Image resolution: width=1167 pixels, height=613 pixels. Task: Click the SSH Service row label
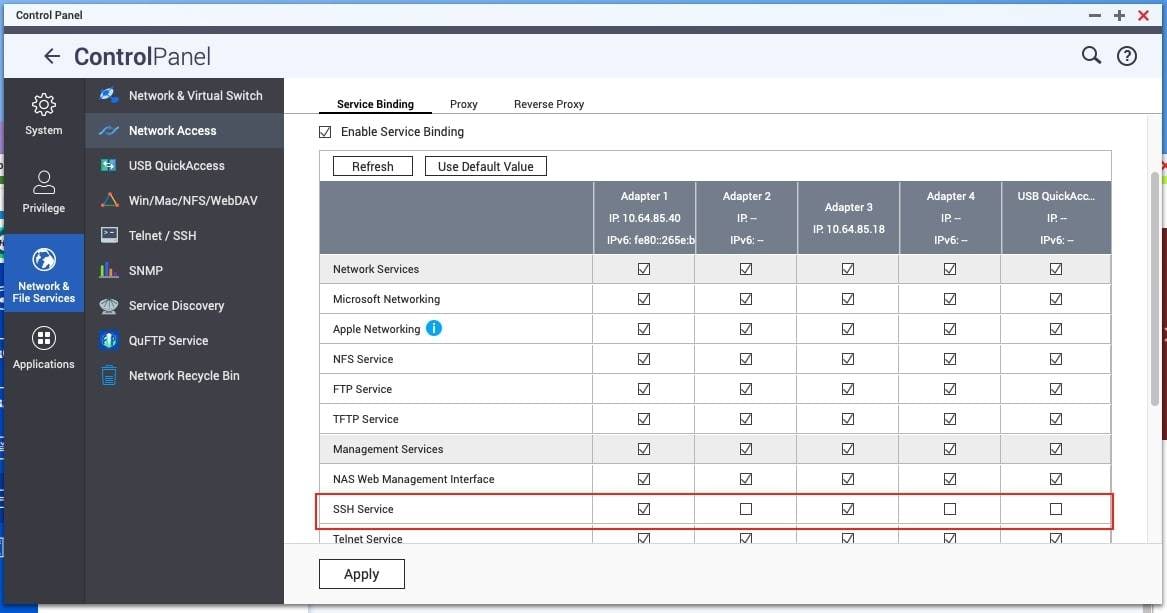[363, 509]
